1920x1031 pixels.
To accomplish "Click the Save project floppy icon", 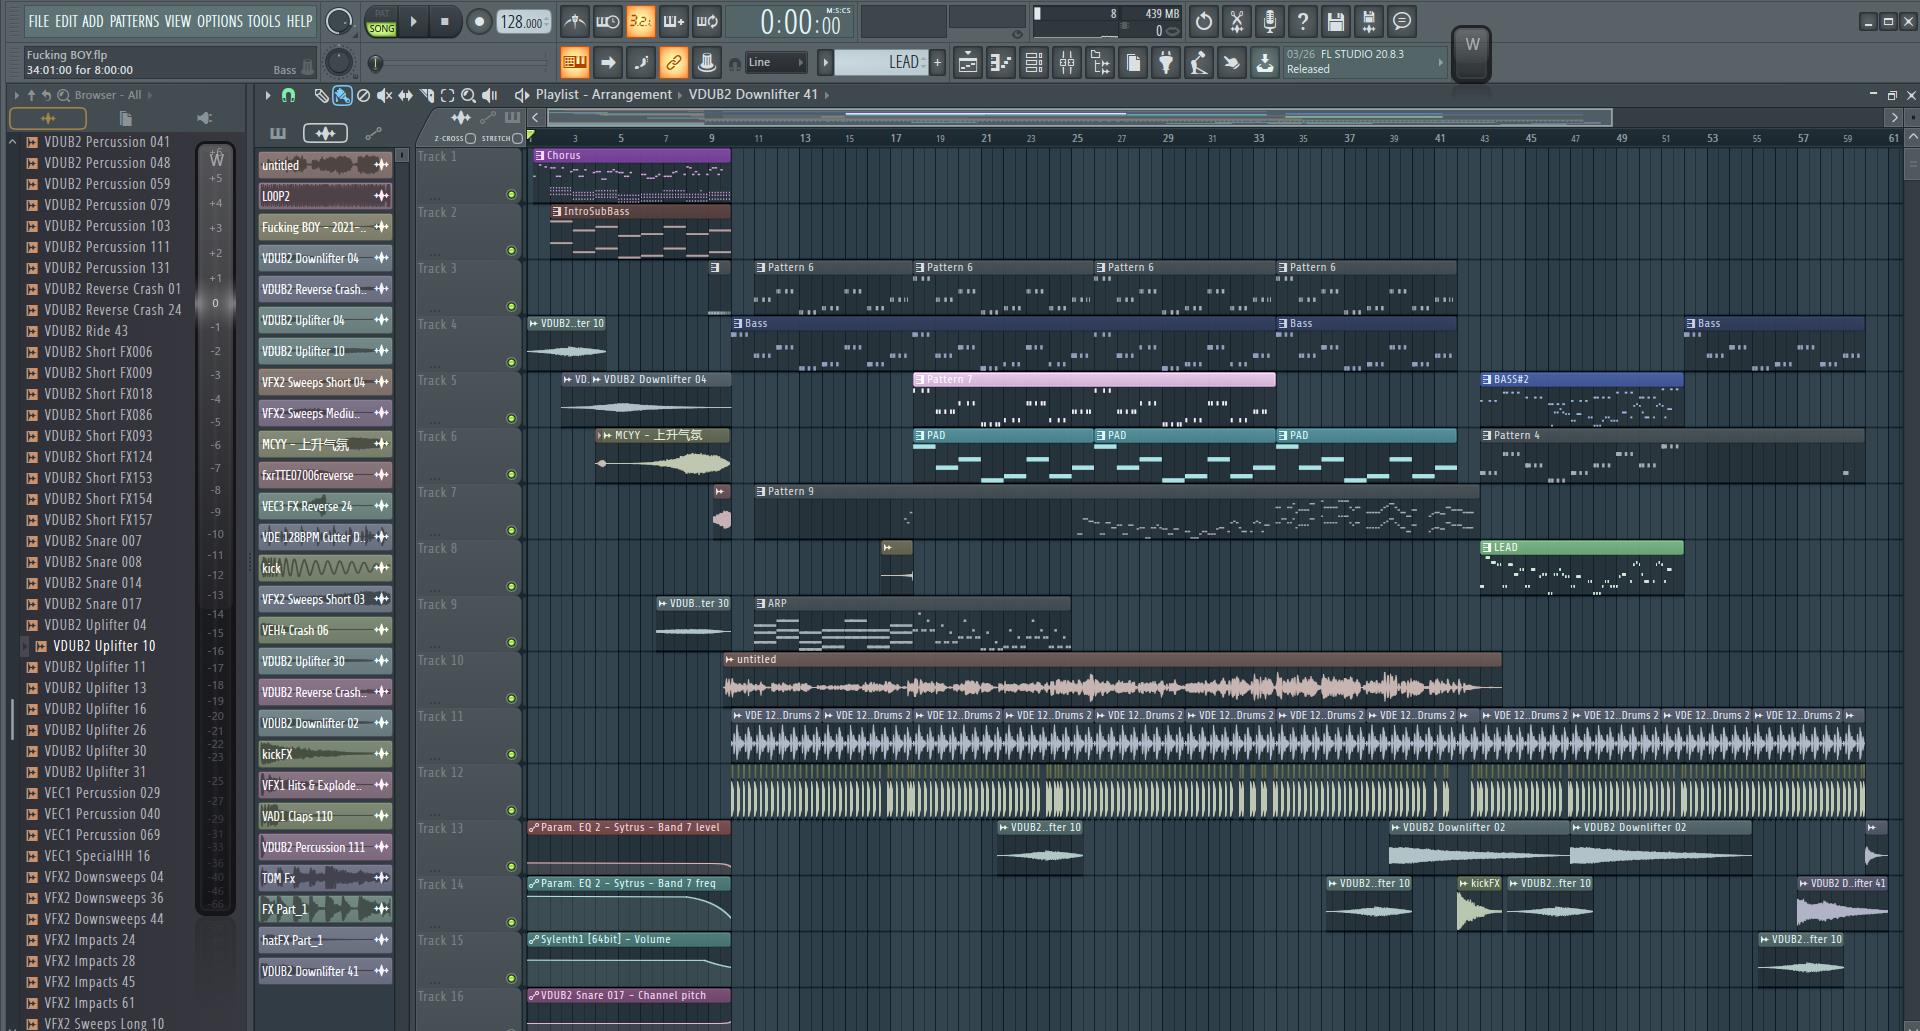I will coord(1335,21).
